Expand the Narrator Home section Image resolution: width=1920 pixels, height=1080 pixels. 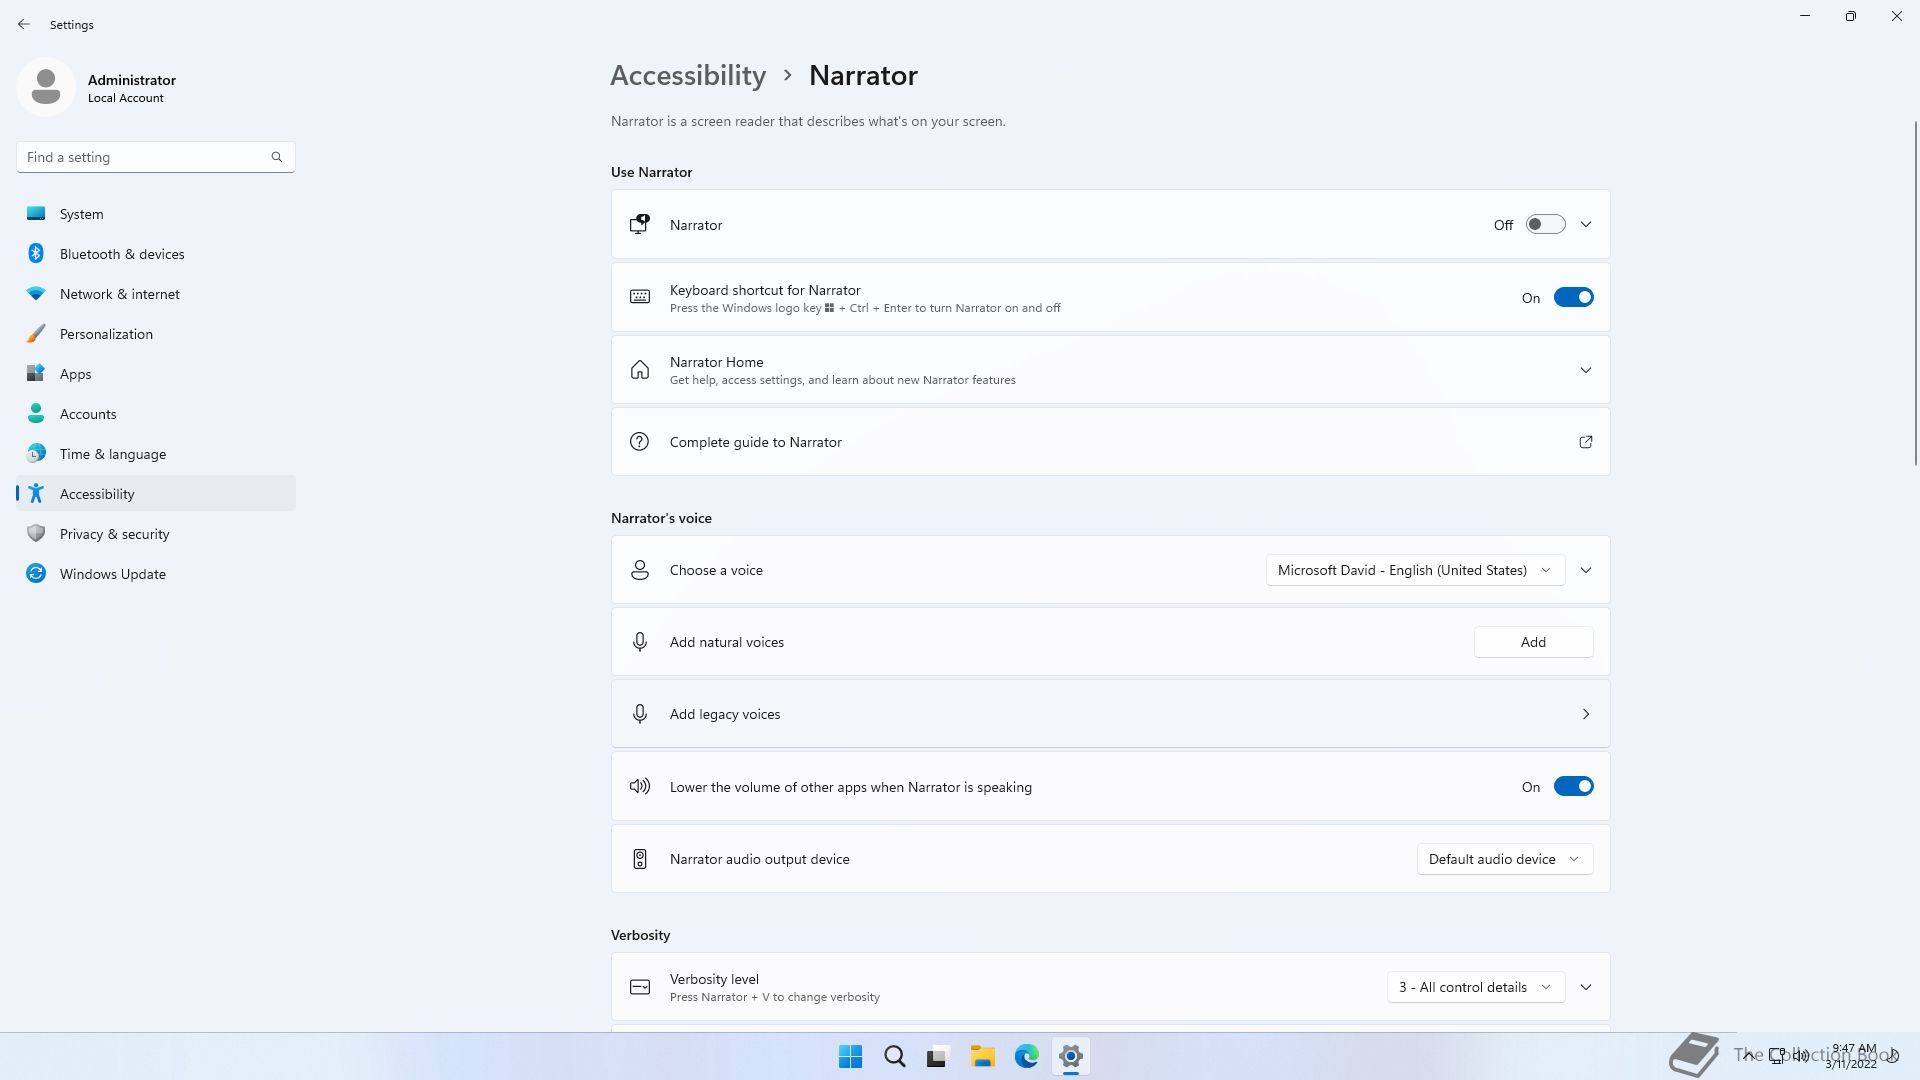point(1586,370)
